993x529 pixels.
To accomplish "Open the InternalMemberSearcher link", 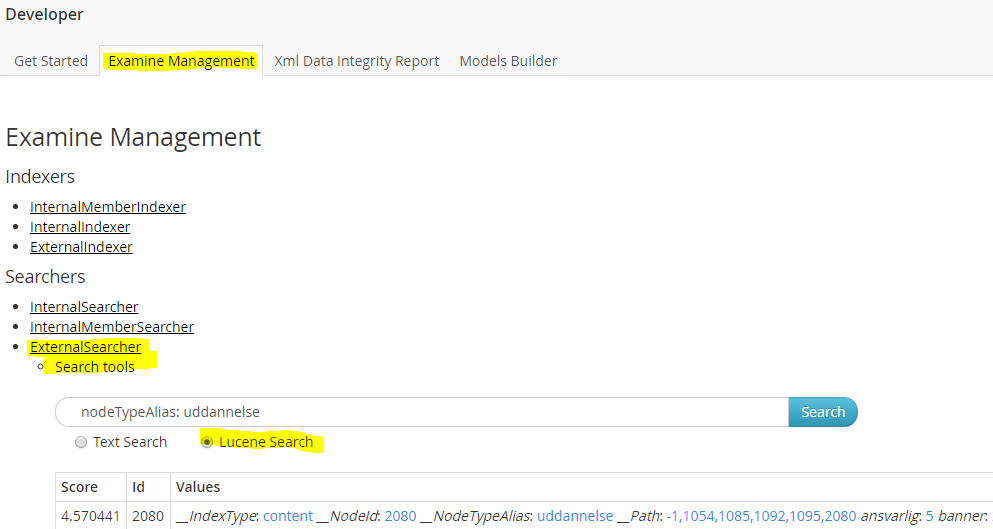I will 112,327.
